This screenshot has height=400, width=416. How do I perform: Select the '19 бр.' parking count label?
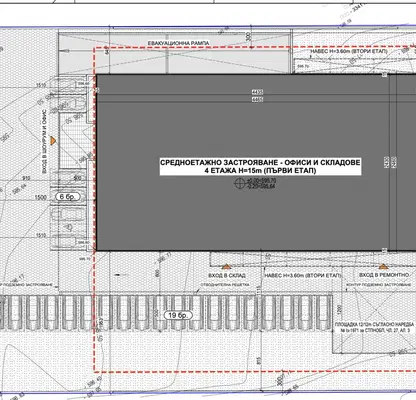[179, 315]
